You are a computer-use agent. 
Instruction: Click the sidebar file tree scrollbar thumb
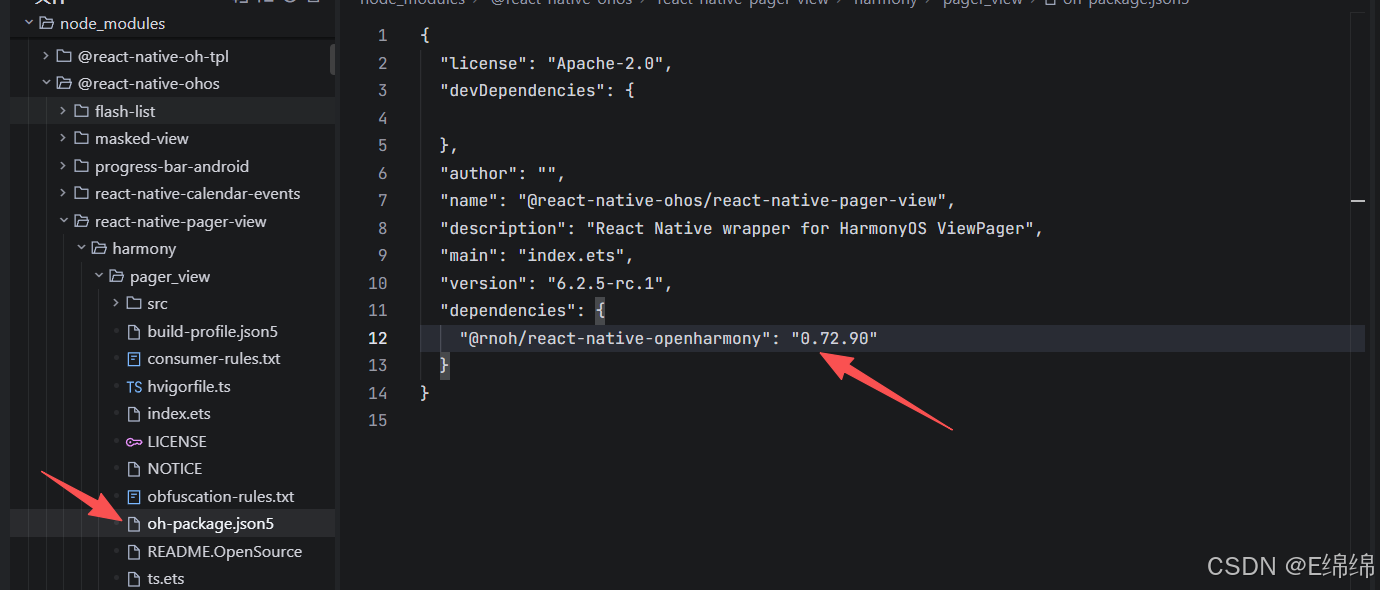[332, 58]
